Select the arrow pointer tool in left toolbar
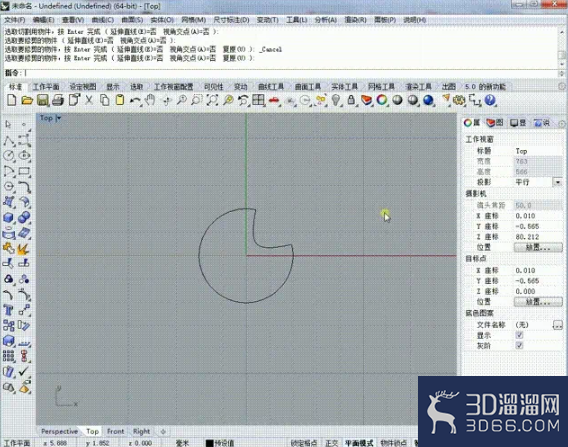This screenshot has height=447, width=568. pyautogui.click(x=8, y=124)
